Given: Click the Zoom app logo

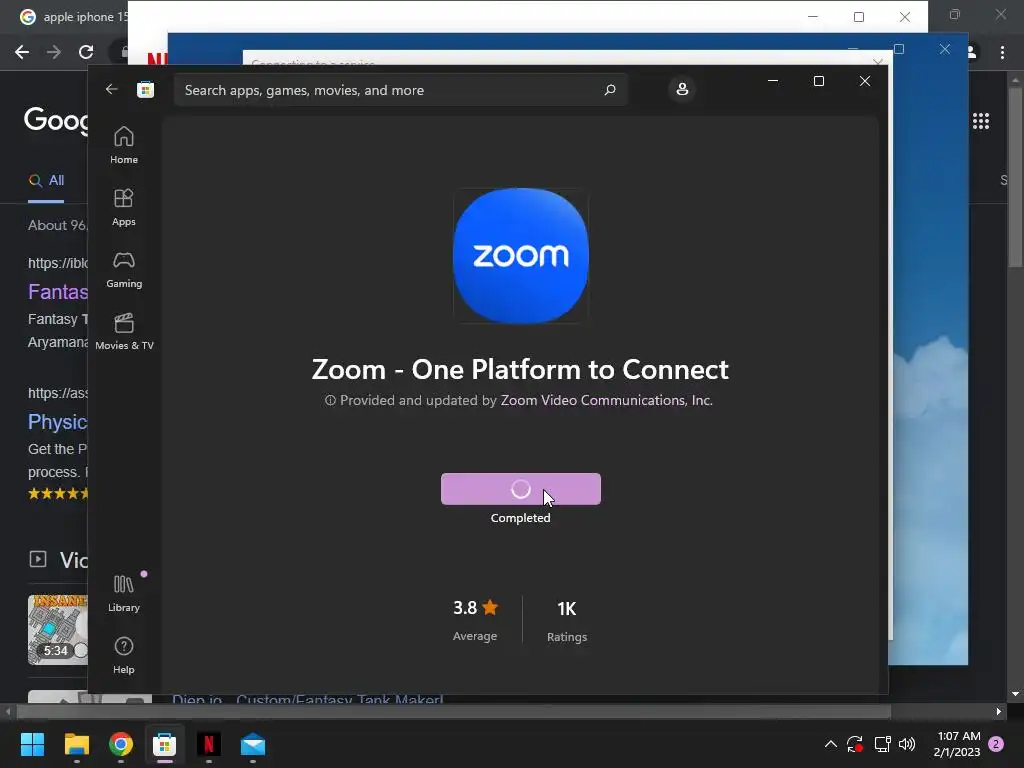Looking at the screenshot, I should [x=520, y=255].
